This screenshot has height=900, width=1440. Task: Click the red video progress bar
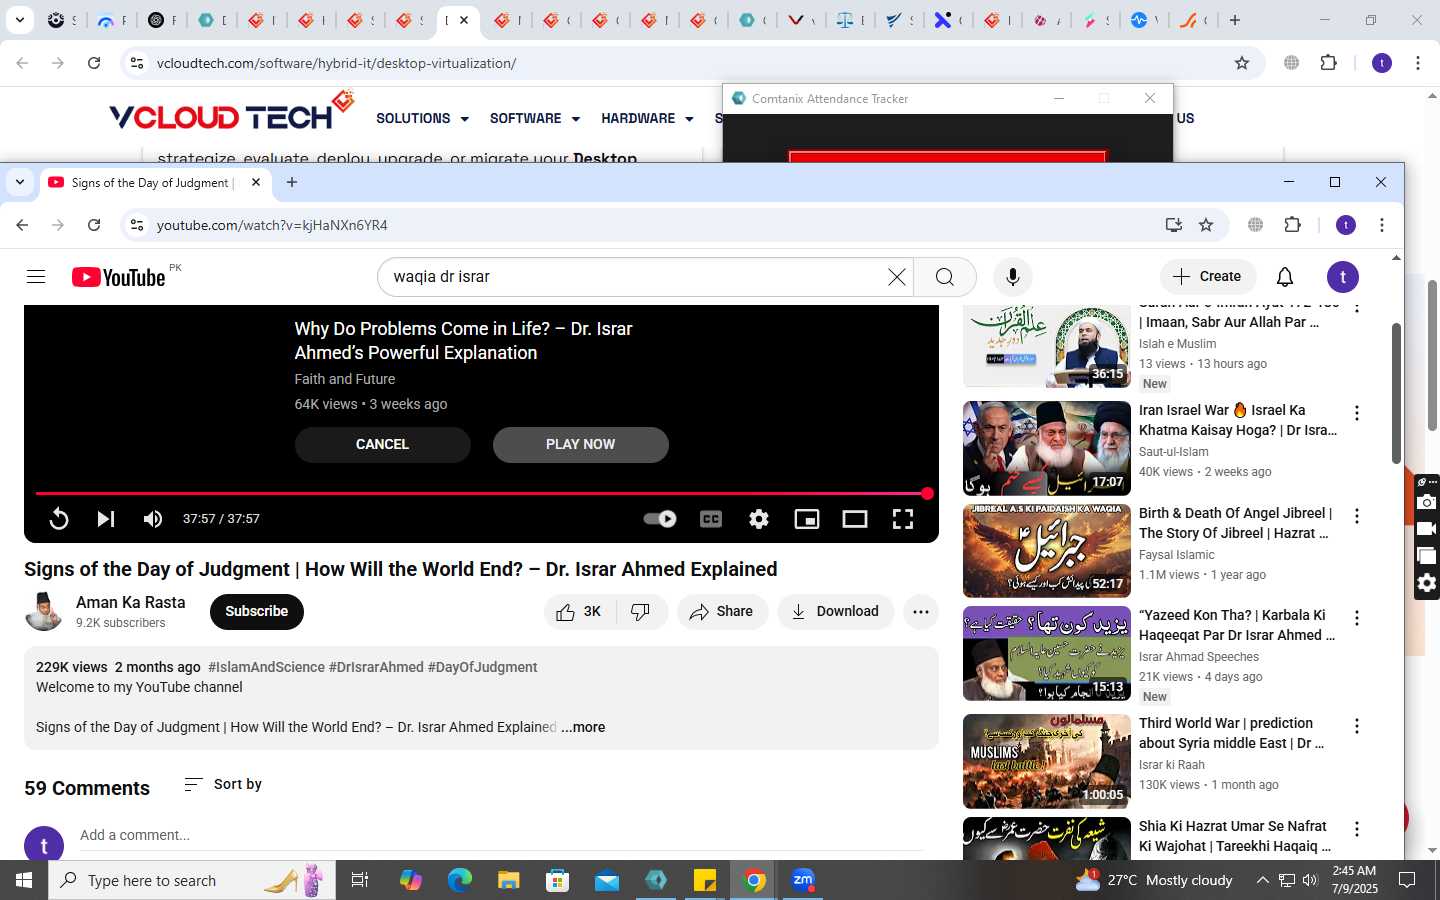pyautogui.click(x=481, y=494)
